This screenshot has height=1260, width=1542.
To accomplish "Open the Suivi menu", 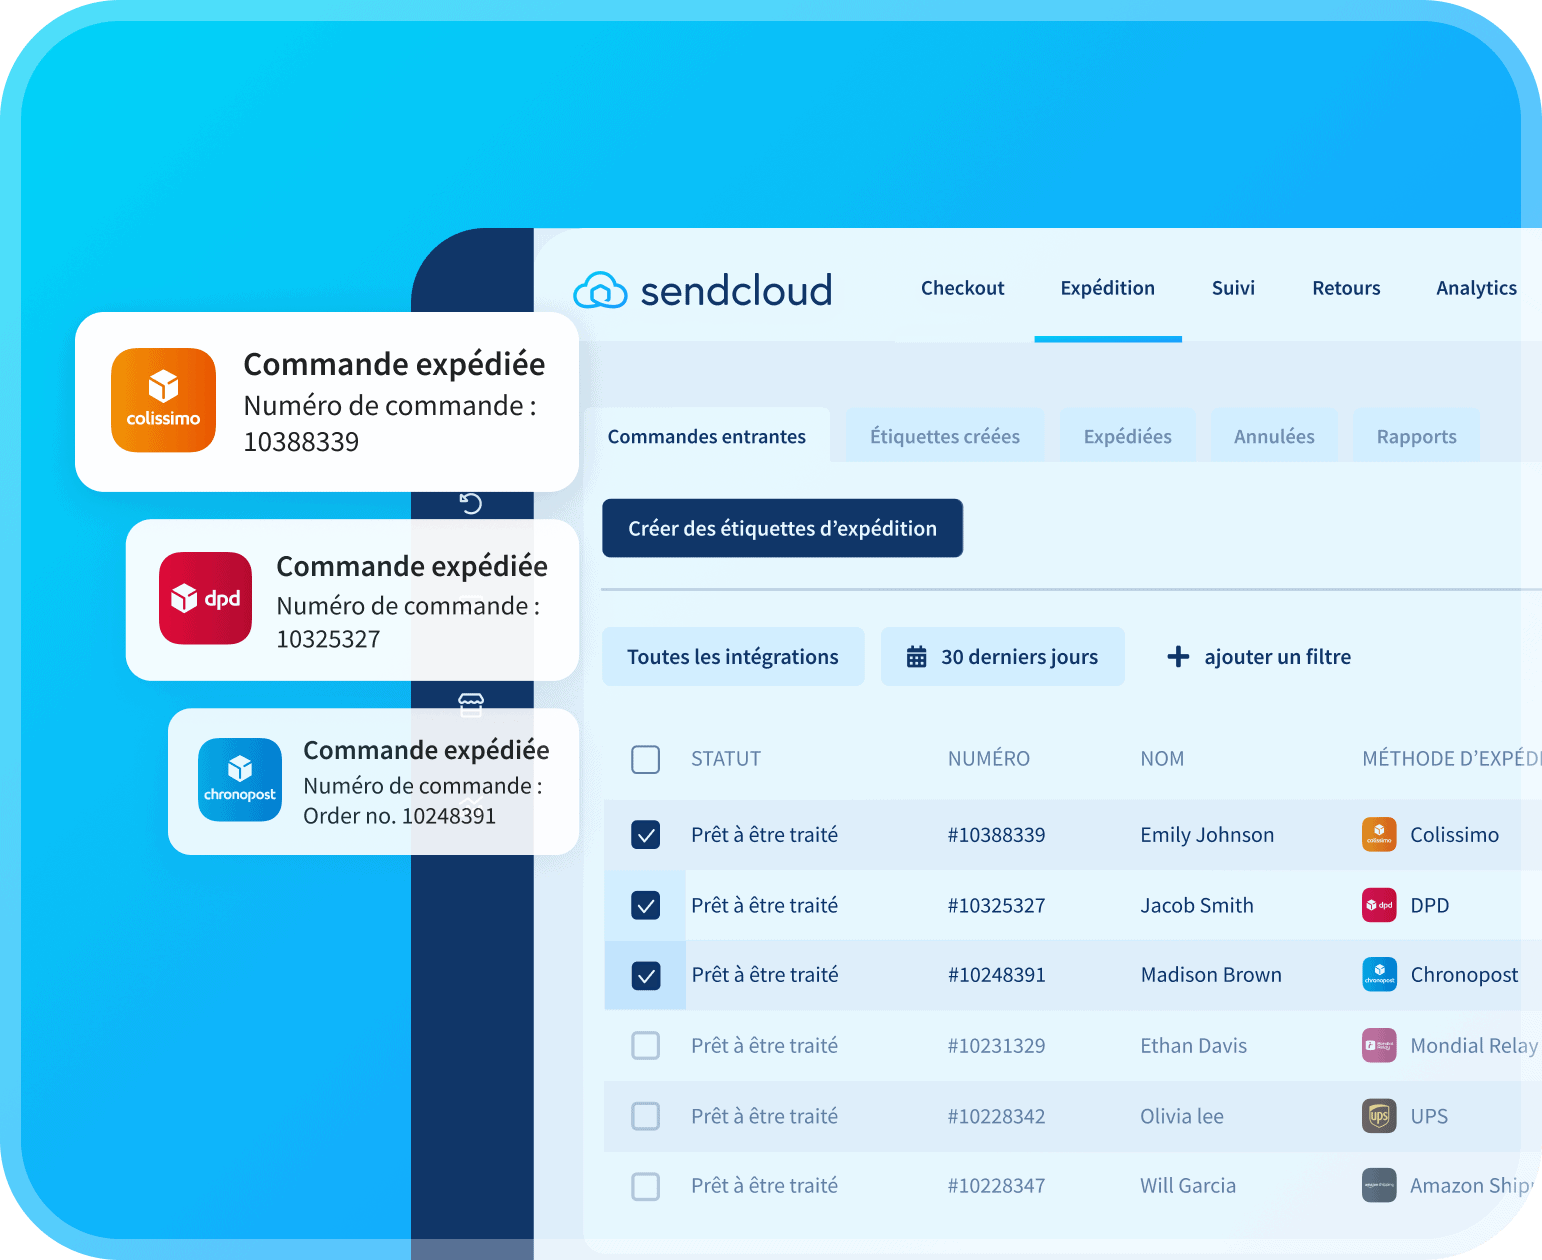I will point(1233,288).
